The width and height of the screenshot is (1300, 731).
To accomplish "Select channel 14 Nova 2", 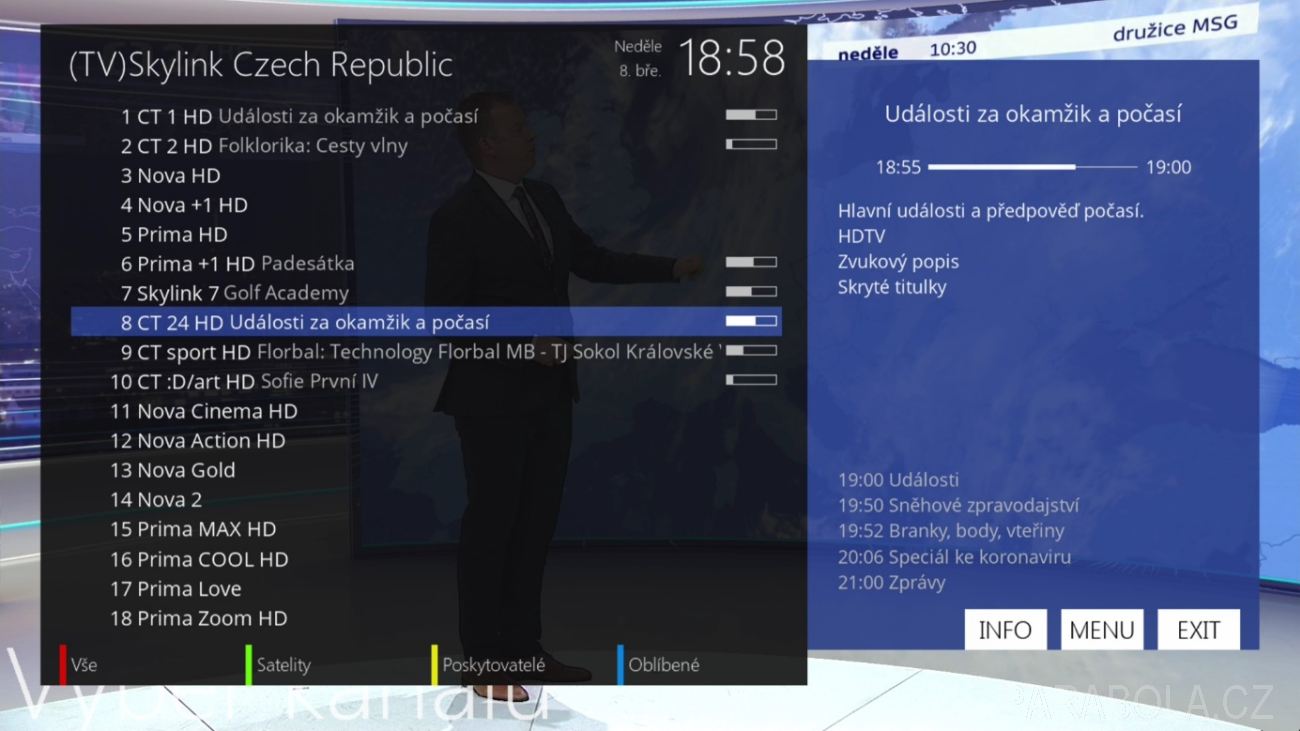I will [426, 499].
